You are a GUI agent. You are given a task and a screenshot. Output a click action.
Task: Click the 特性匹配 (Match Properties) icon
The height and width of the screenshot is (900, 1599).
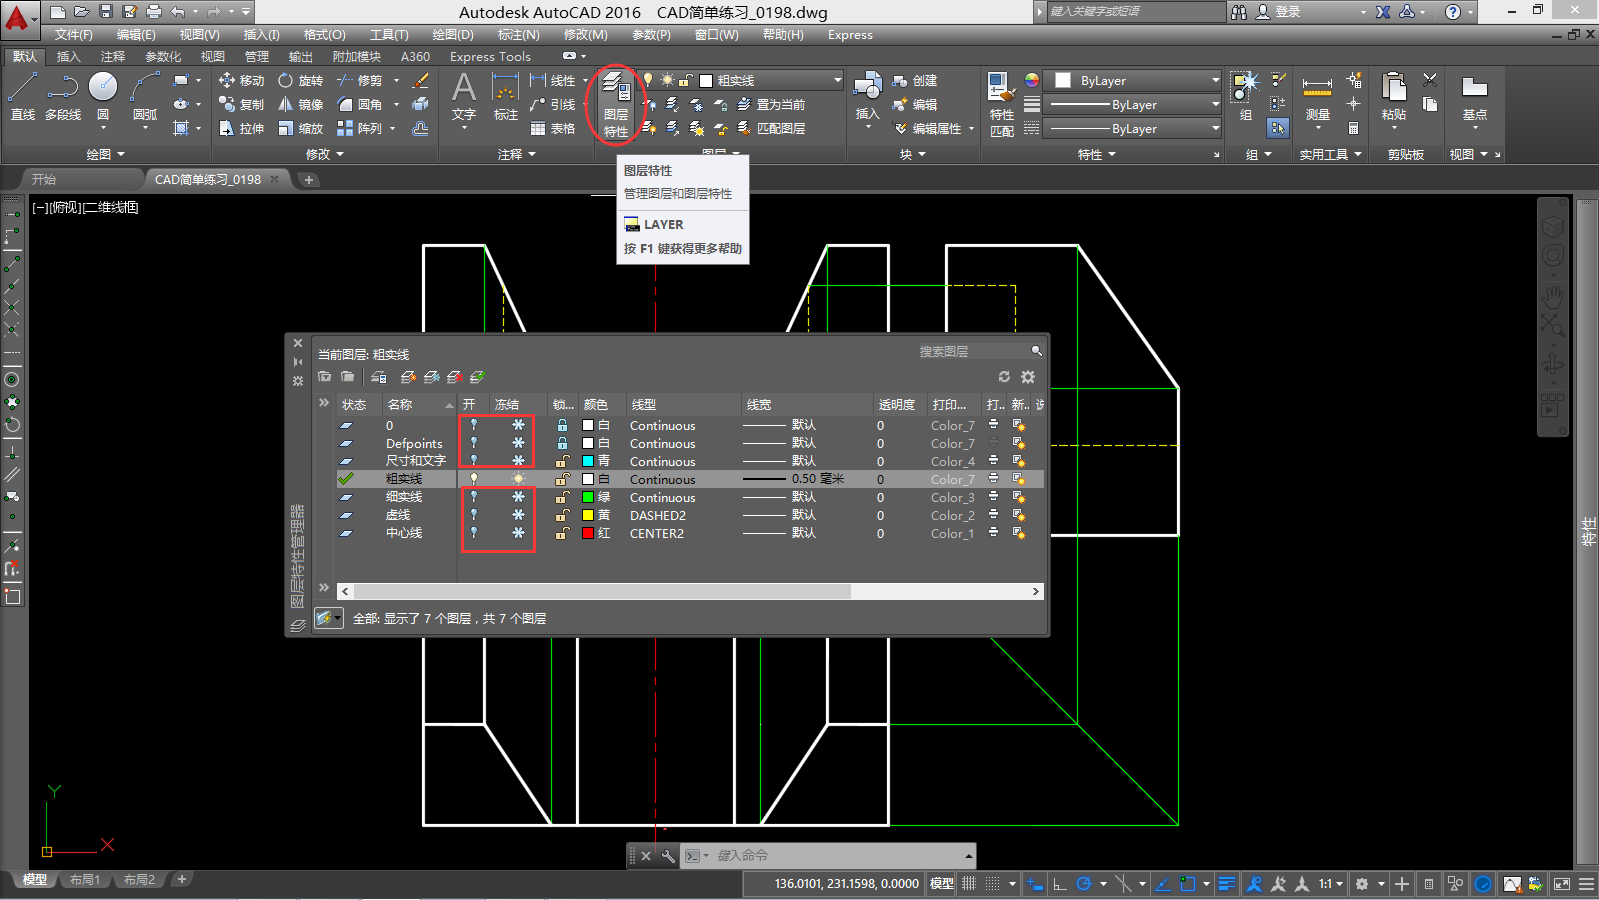pos(1001,104)
